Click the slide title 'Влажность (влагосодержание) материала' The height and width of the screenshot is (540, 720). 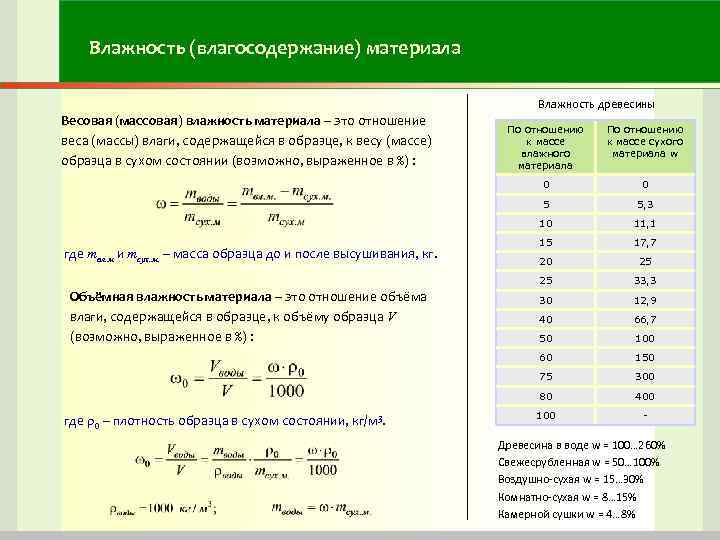(275, 48)
